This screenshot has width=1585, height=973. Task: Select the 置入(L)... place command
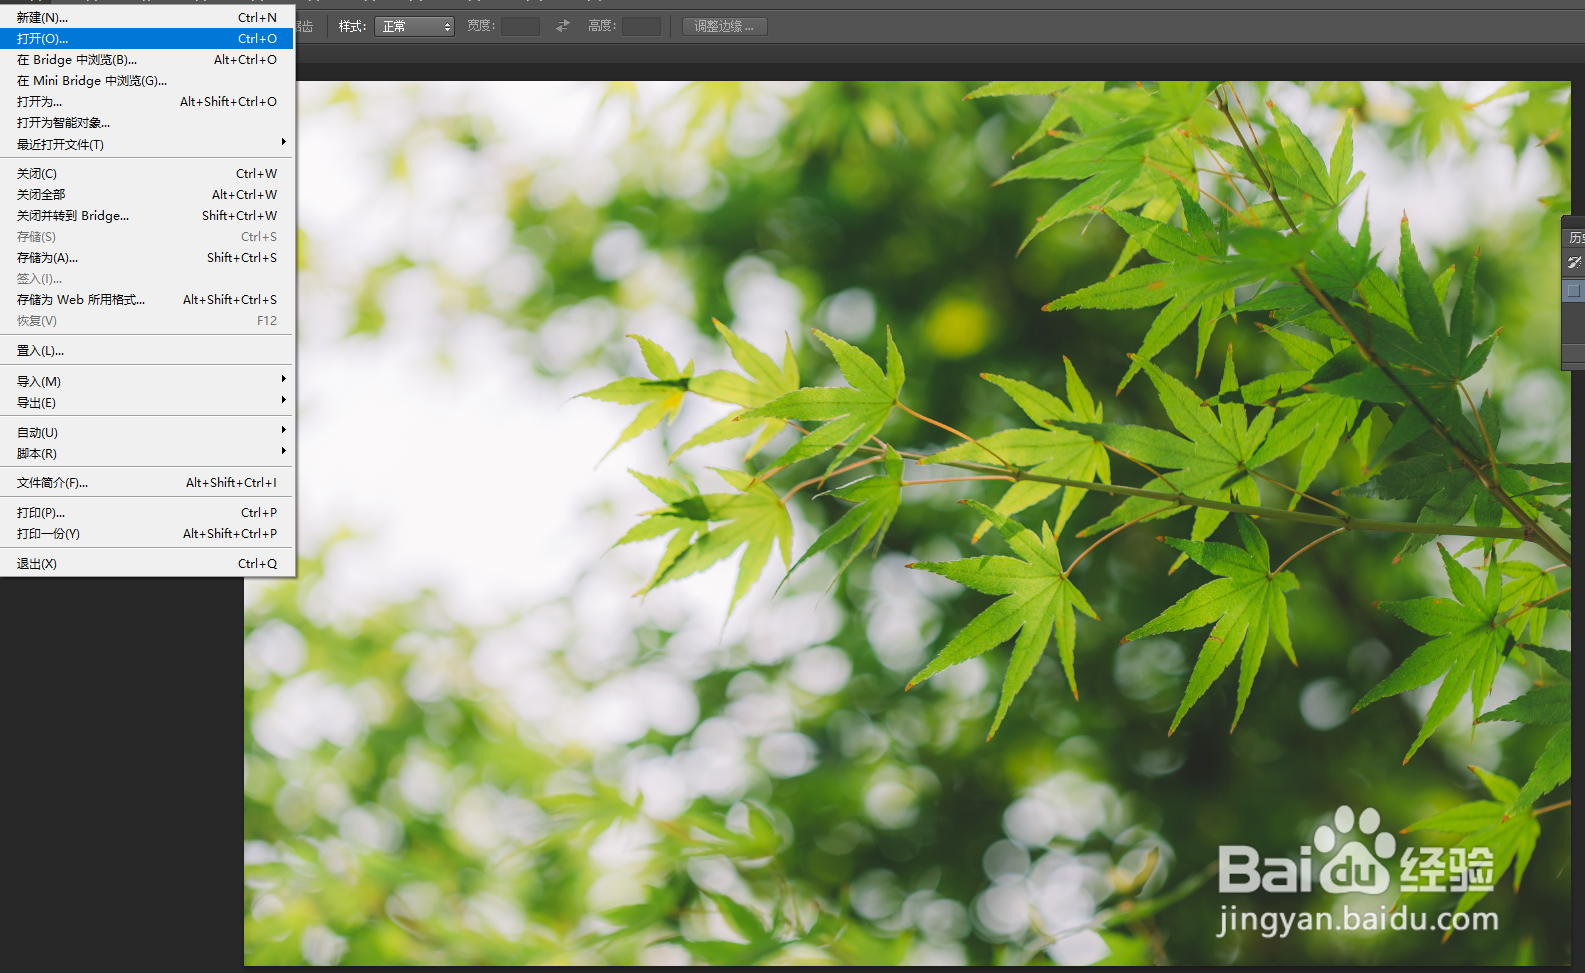click(x=147, y=350)
